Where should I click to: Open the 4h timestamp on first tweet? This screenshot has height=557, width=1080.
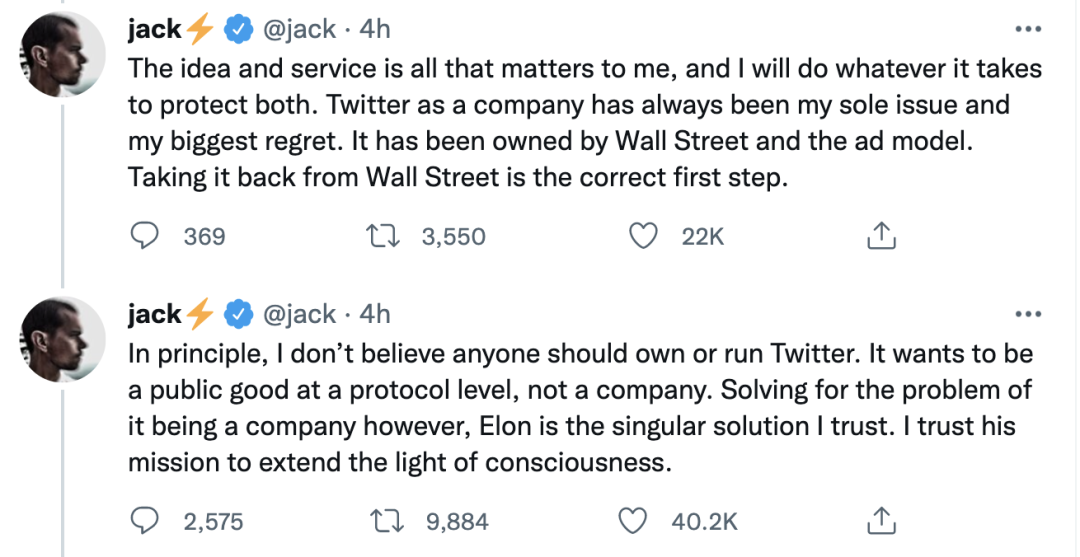tap(374, 30)
